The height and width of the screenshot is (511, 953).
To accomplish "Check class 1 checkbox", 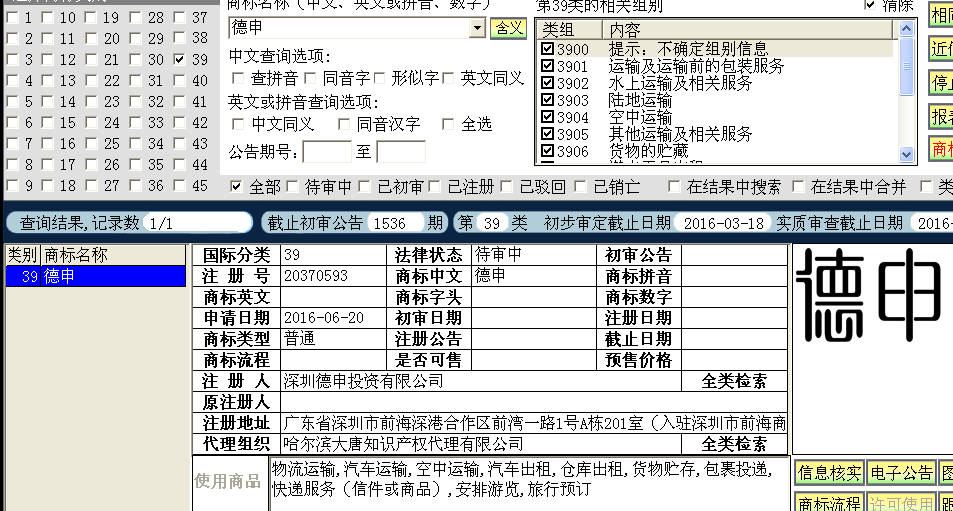I will pyautogui.click(x=12, y=18).
